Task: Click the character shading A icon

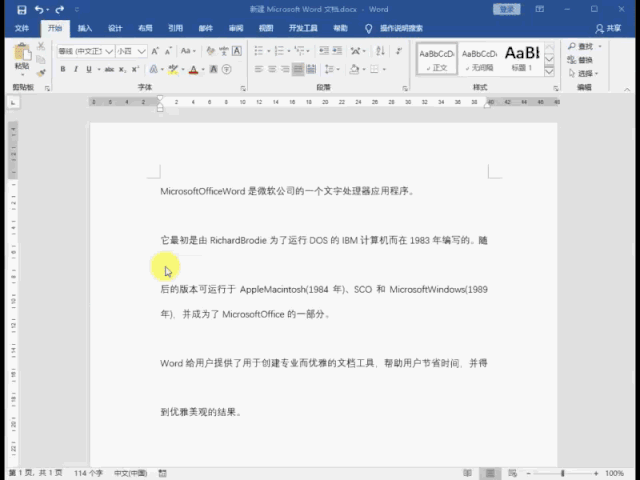Action: click(x=213, y=69)
